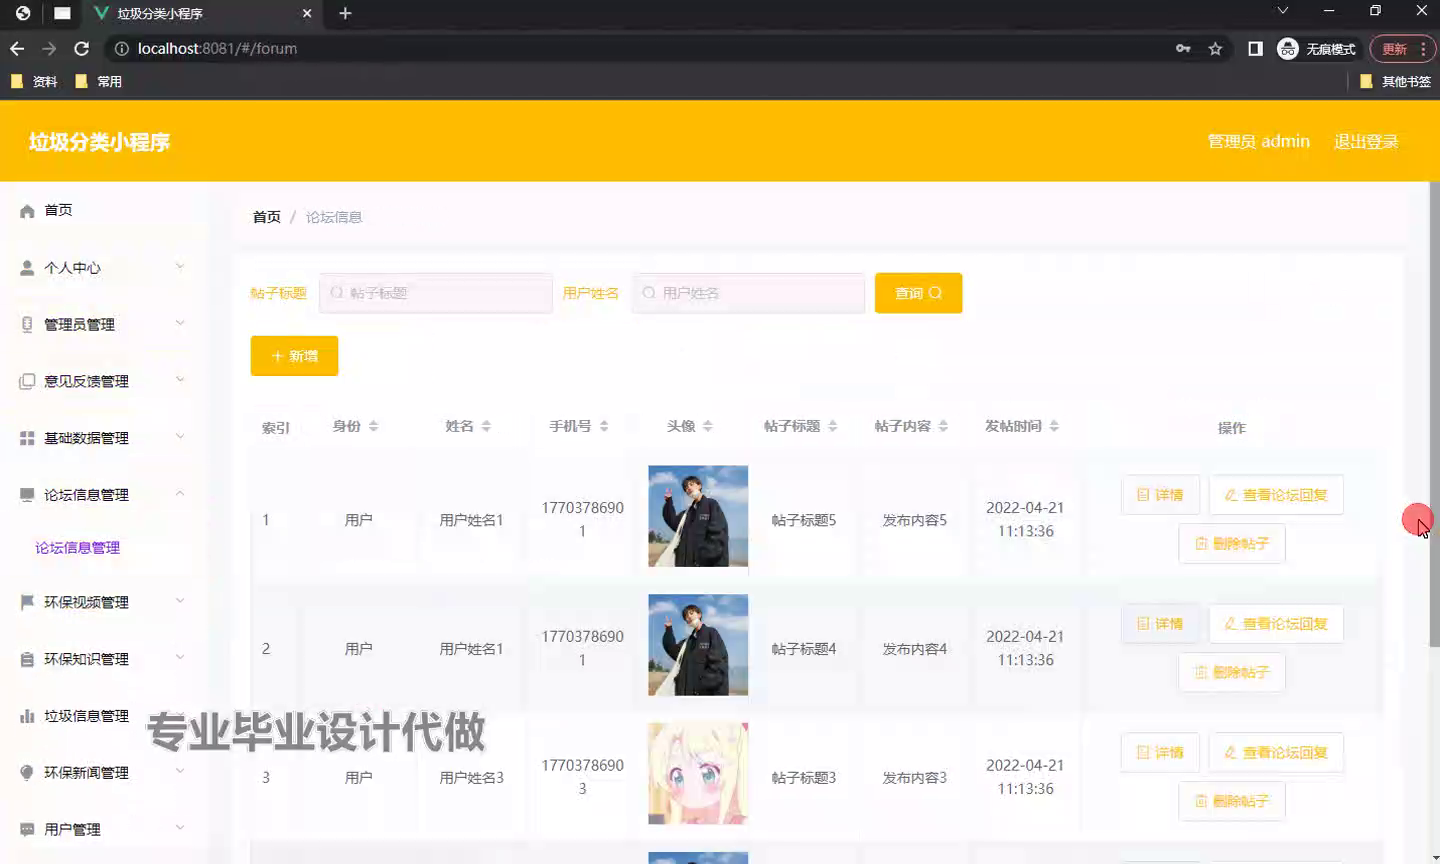Expand the 环保知识管理 chevron
This screenshot has height=864, width=1440.
180,658
